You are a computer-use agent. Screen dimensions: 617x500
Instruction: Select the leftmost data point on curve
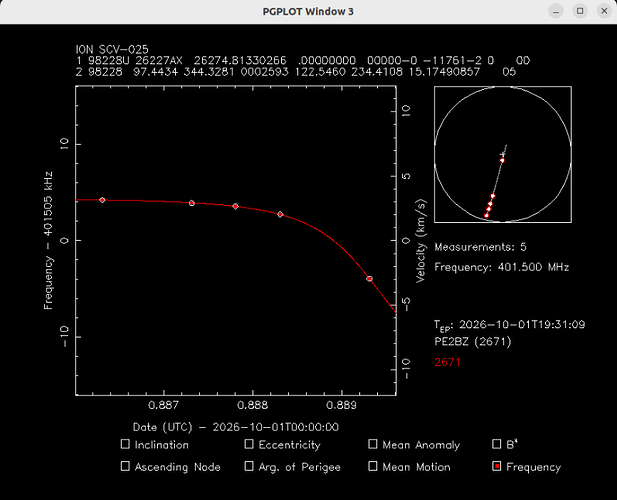click(102, 200)
